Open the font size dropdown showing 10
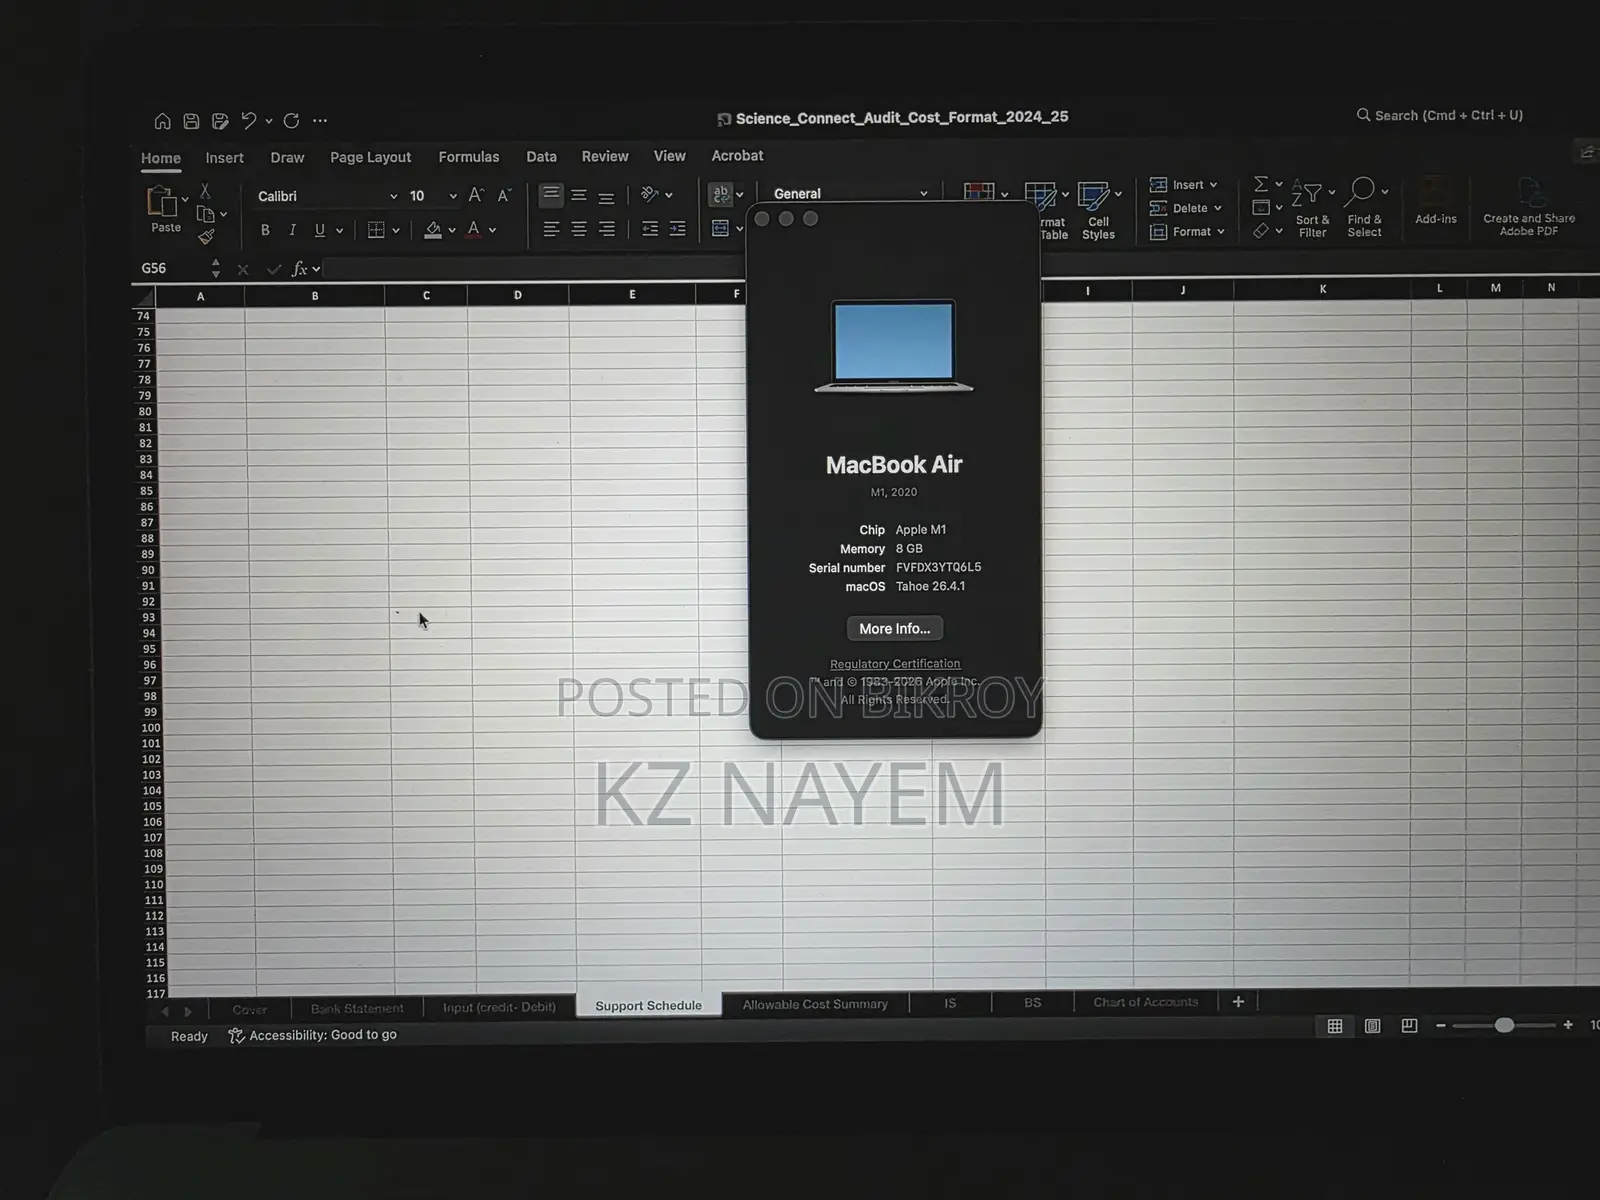 (x=453, y=196)
